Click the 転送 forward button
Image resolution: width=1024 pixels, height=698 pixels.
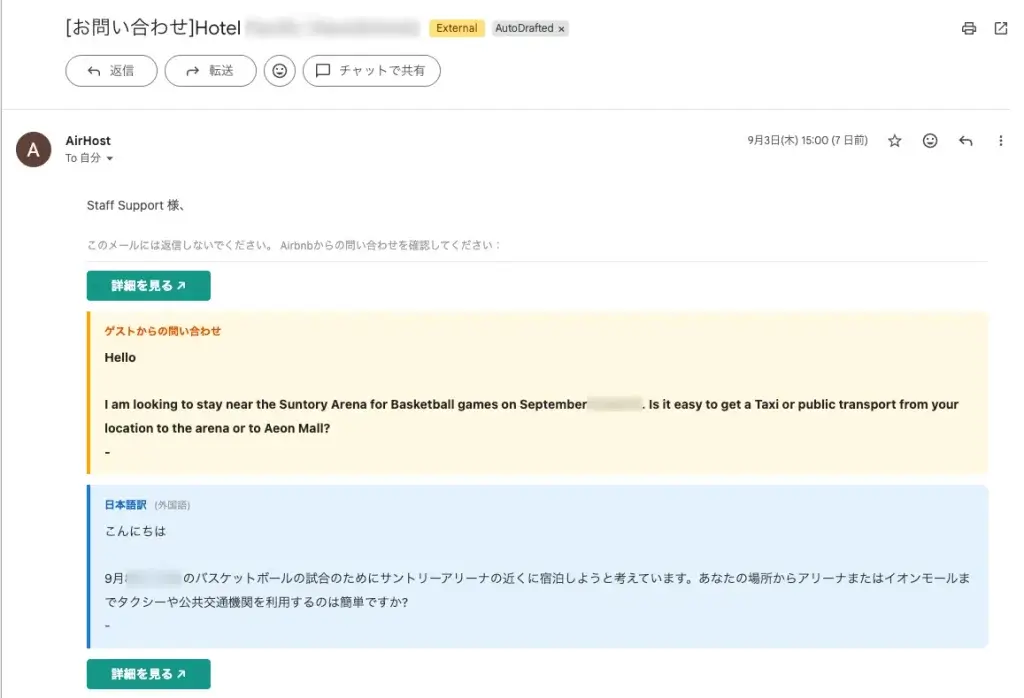tap(210, 71)
